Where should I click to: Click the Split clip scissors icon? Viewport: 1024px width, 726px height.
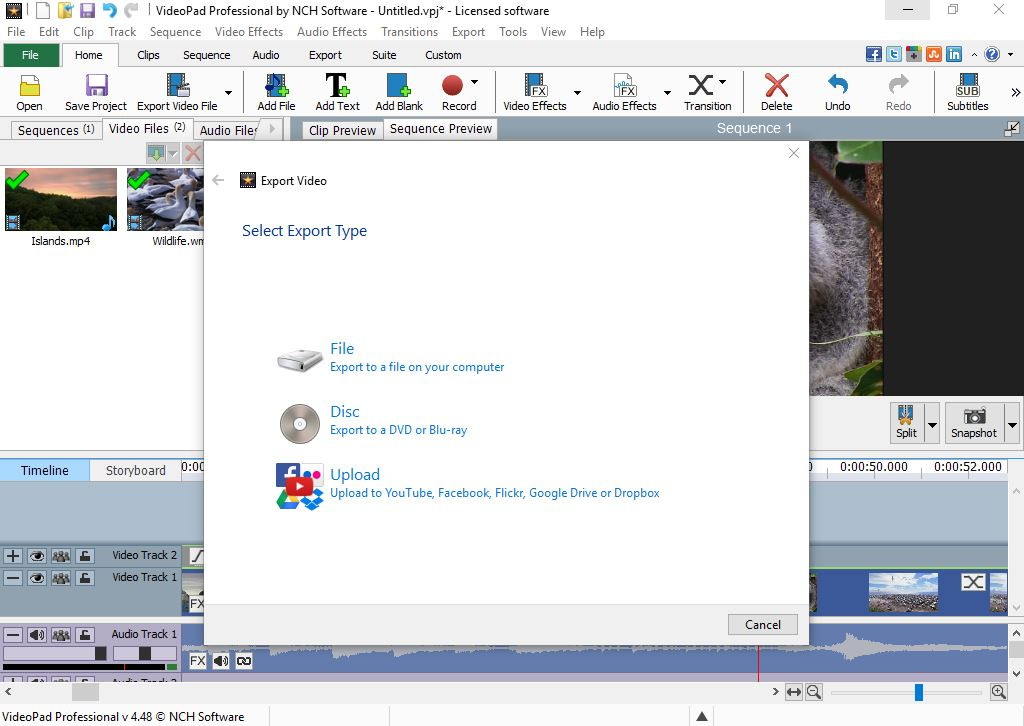point(906,416)
